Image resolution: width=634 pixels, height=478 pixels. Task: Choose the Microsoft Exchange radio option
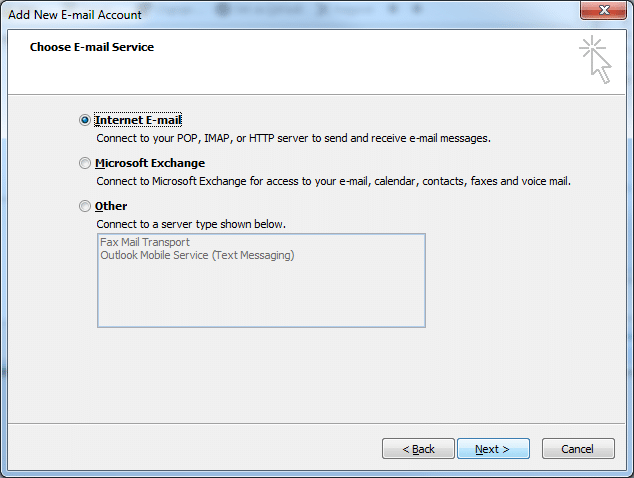(85, 163)
